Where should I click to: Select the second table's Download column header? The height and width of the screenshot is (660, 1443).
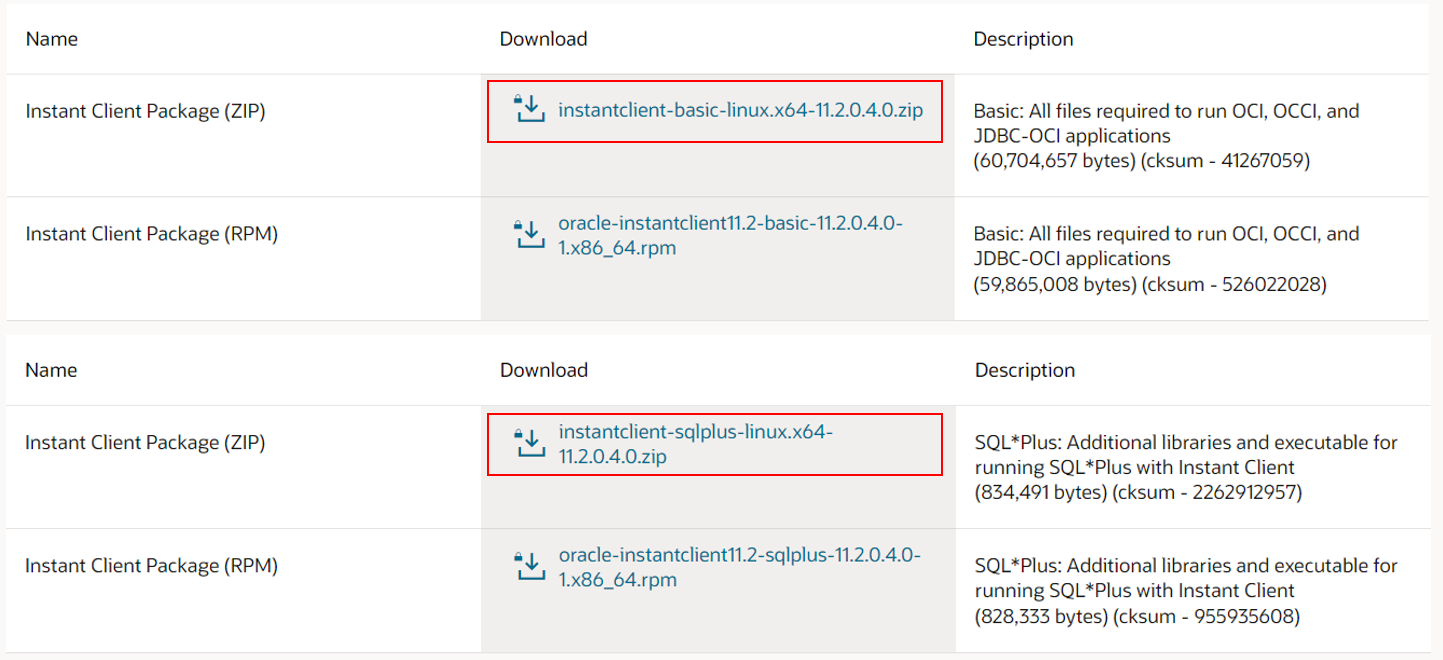544,370
